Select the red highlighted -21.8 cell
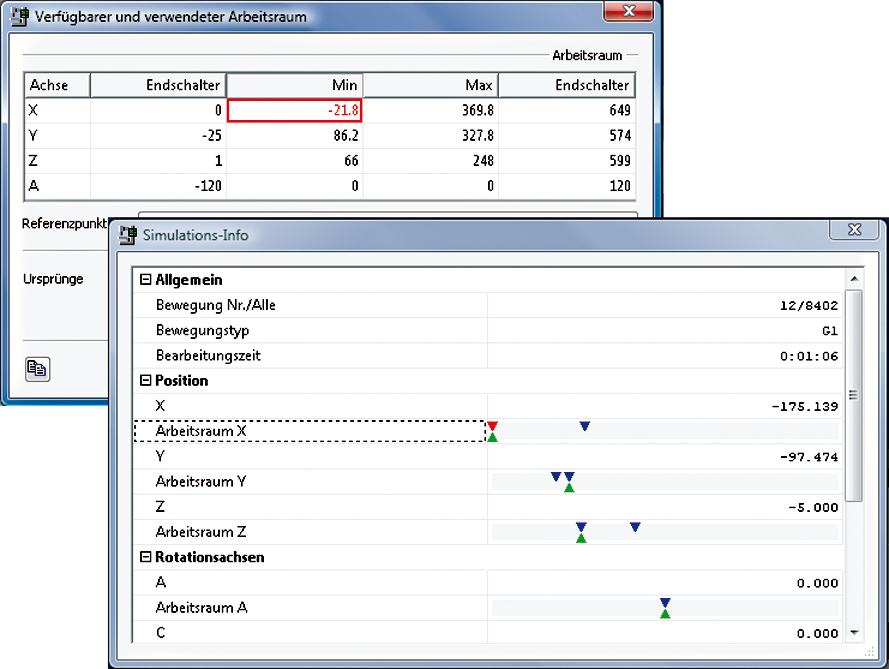This screenshot has width=889, height=669. (294, 111)
